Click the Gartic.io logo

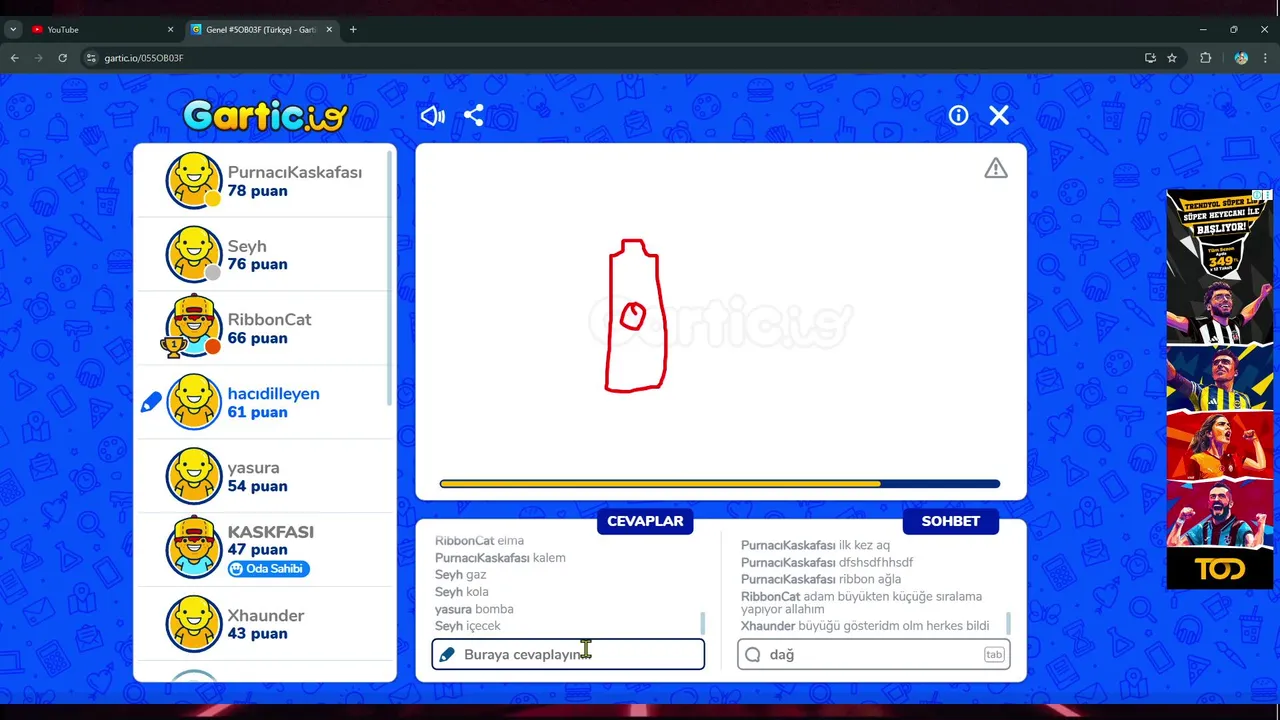pyautogui.click(x=265, y=116)
